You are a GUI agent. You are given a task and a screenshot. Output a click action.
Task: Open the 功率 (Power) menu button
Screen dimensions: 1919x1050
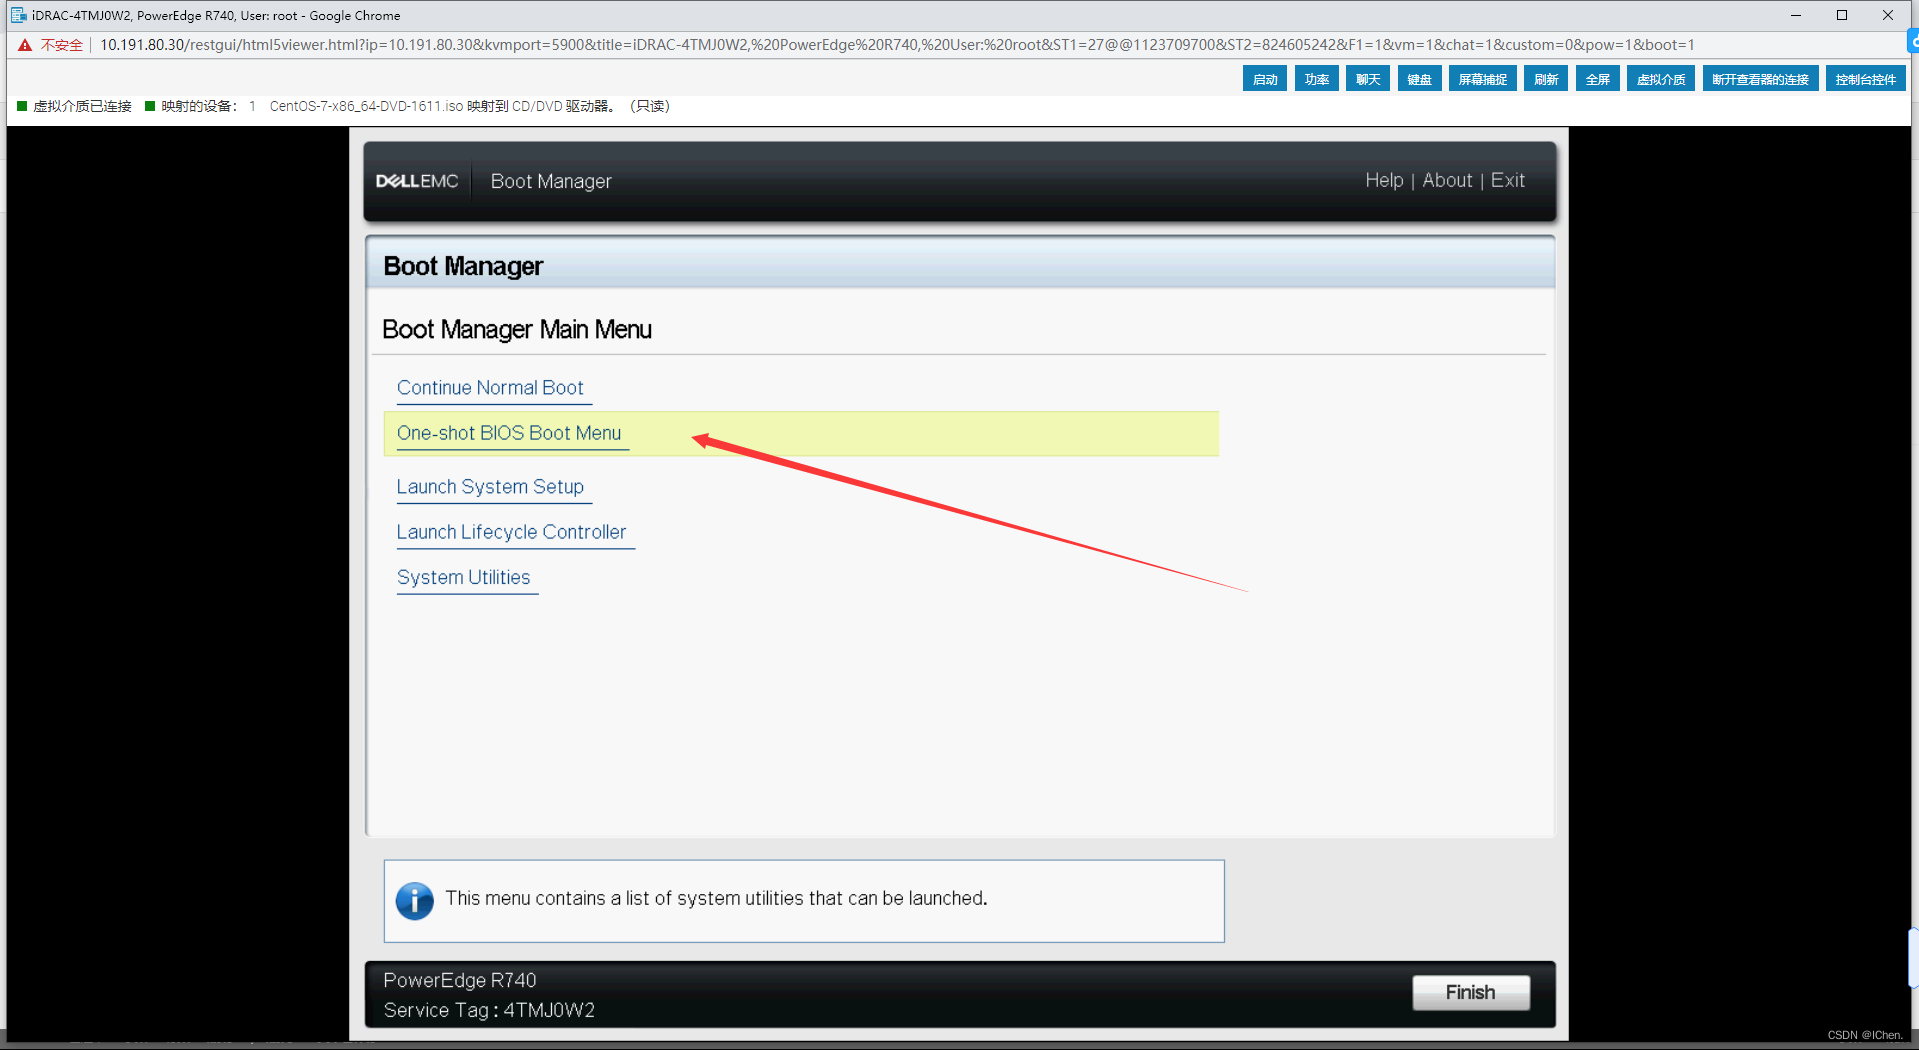[1316, 79]
